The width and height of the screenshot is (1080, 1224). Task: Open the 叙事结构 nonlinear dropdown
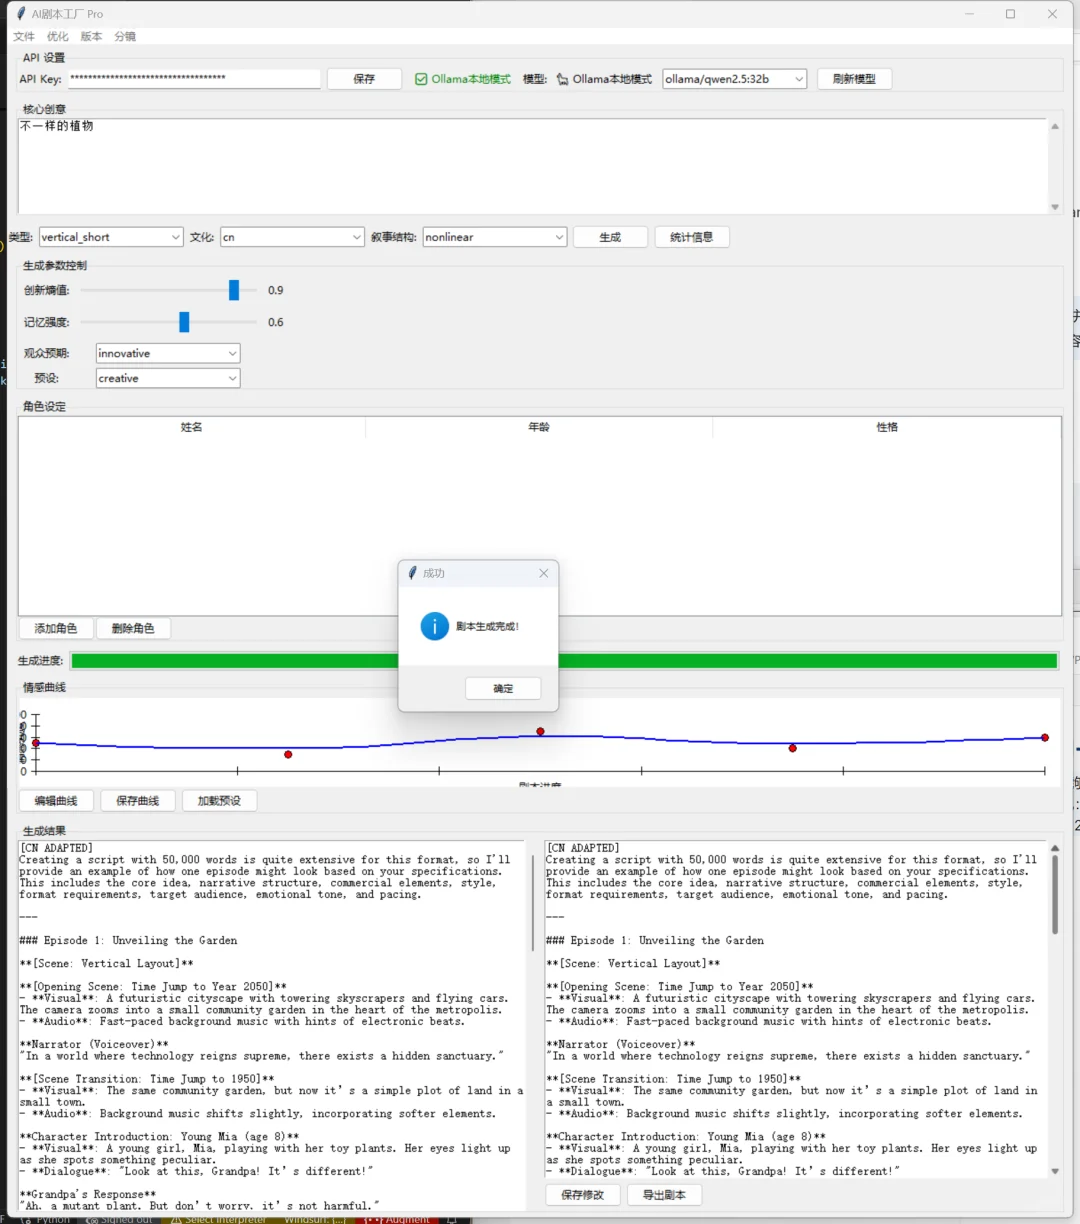click(x=495, y=237)
